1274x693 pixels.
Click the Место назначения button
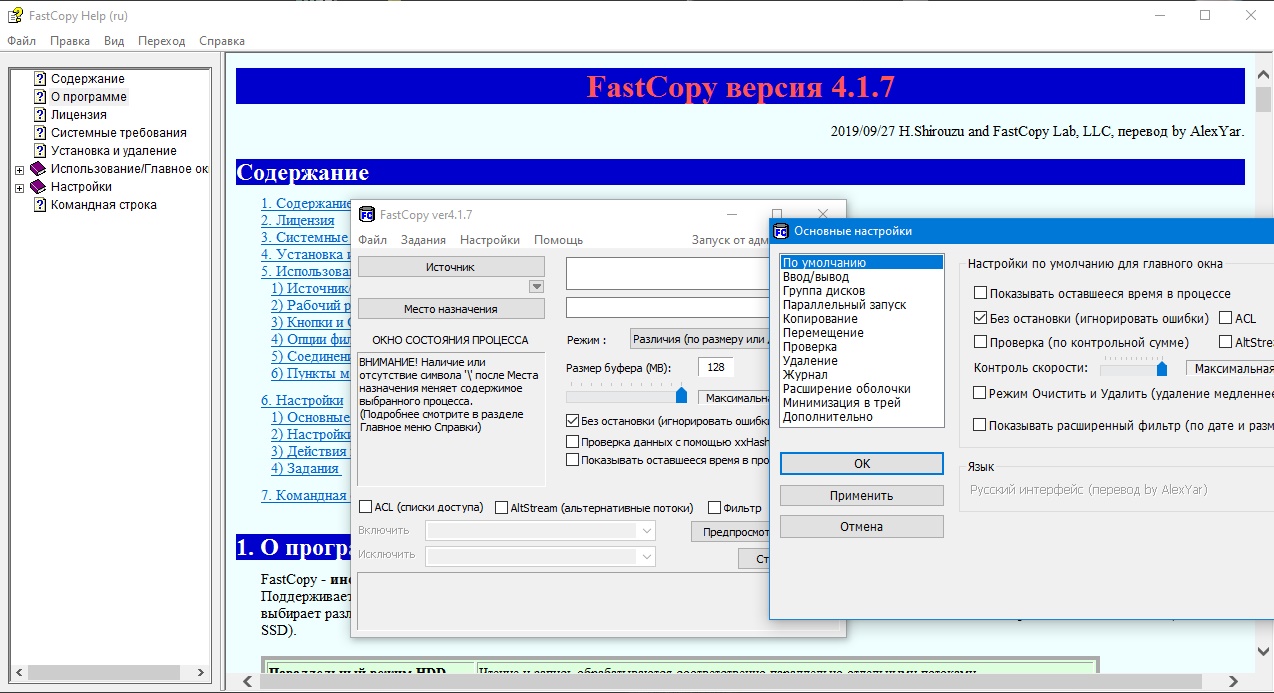451,309
